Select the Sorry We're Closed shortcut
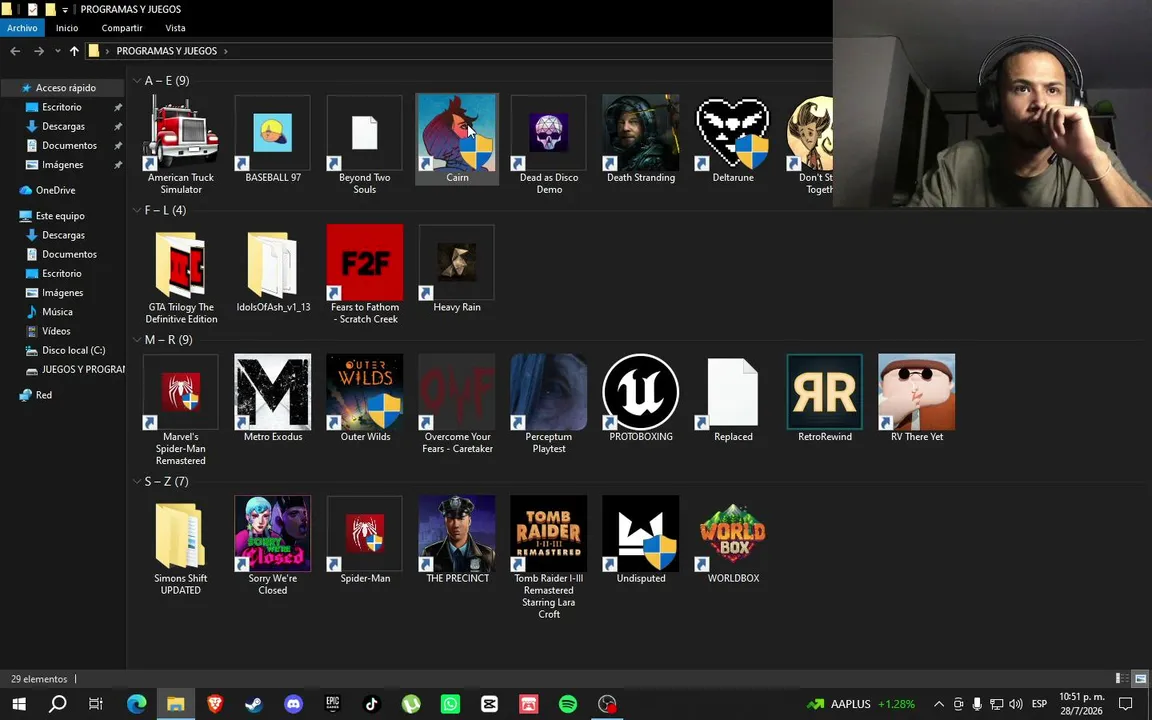The width and height of the screenshot is (1152, 720). (273, 546)
